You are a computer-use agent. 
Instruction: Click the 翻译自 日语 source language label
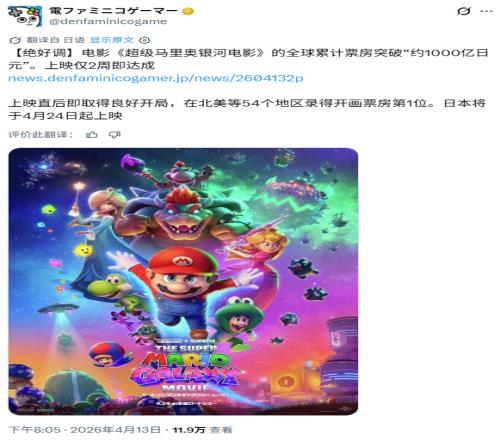point(55,40)
